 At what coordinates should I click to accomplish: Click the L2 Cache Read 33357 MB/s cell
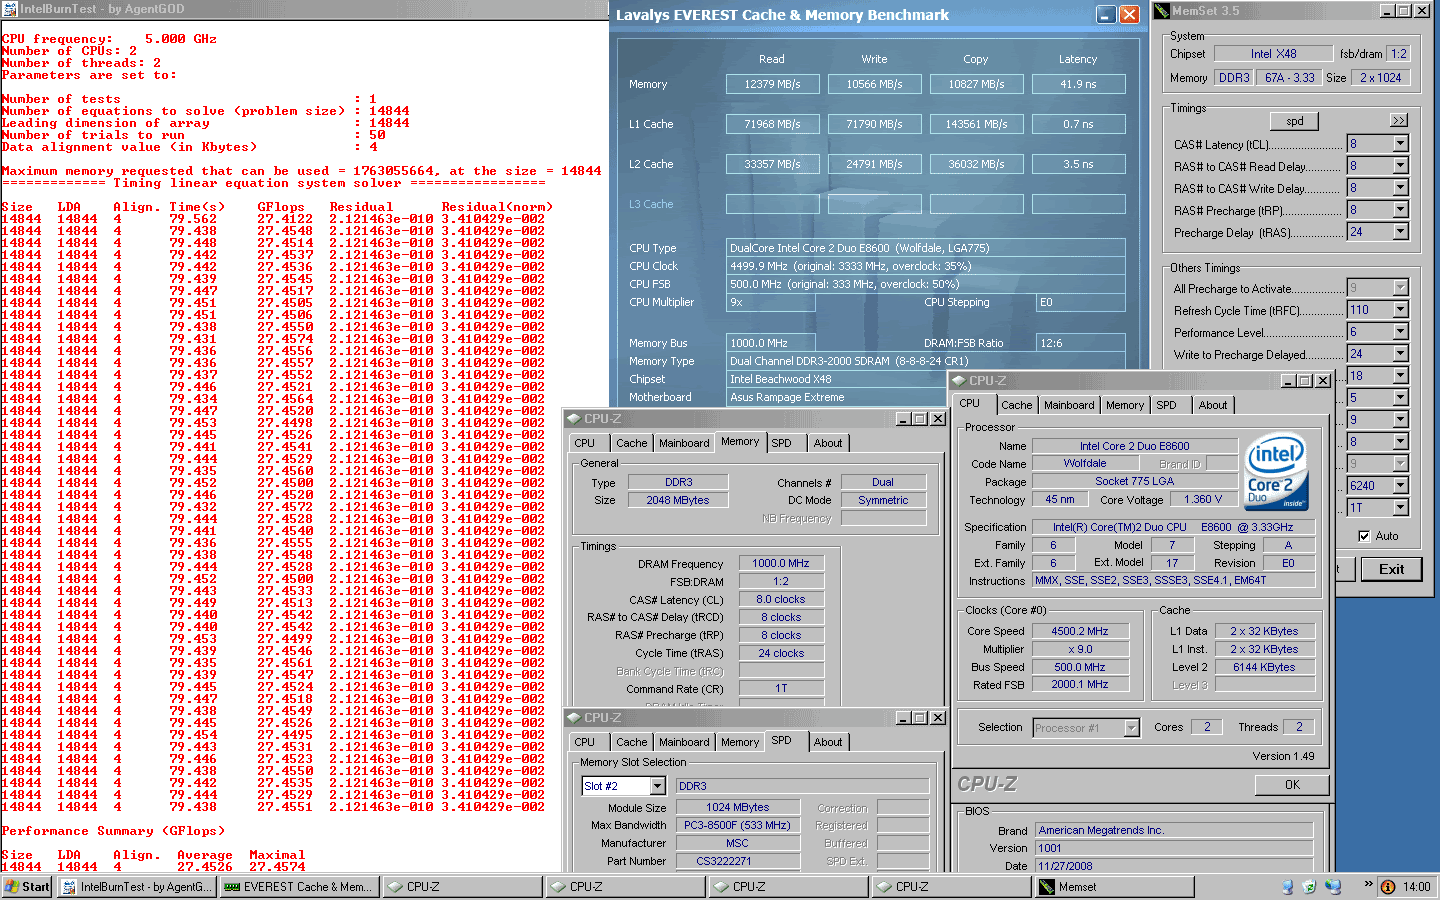tap(772, 164)
